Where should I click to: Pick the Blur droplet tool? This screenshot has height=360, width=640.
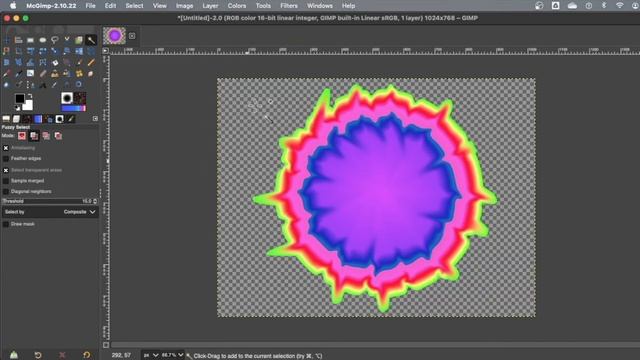click(x=7, y=85)
